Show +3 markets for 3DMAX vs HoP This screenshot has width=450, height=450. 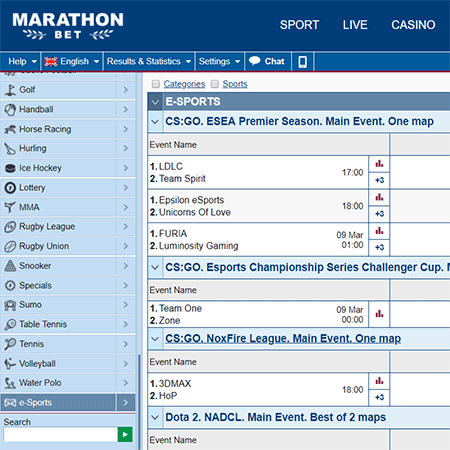pyautogui.click(x=379, y=397)
